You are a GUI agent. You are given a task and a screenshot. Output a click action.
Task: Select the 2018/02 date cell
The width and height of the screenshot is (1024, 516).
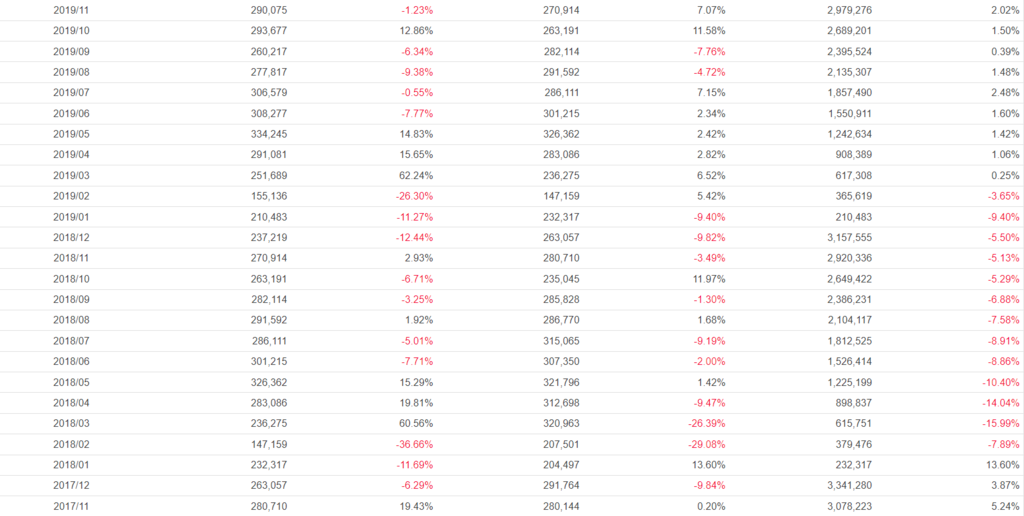click(69, 444)
